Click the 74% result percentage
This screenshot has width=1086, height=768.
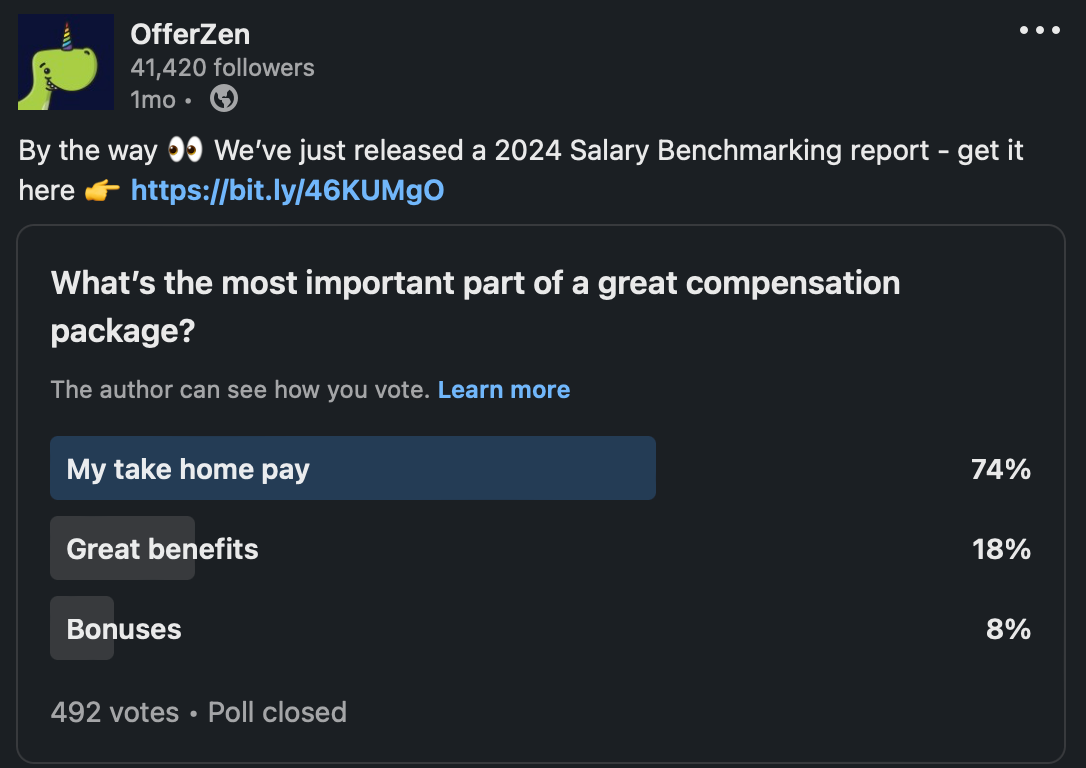1002,468
